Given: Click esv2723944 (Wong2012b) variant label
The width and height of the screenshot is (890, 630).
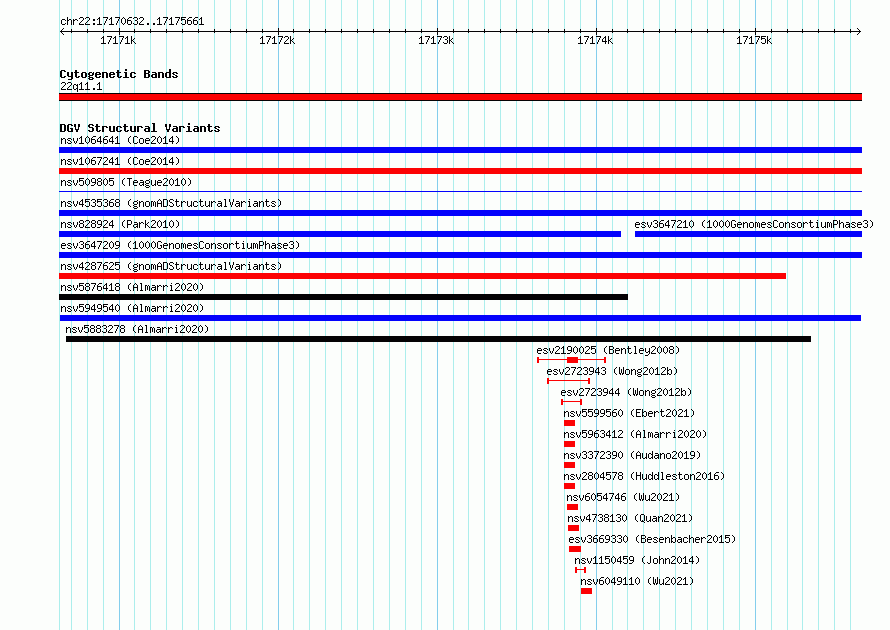Looking at the screenshot, I should pyautogui.click(x=626, y=392).
